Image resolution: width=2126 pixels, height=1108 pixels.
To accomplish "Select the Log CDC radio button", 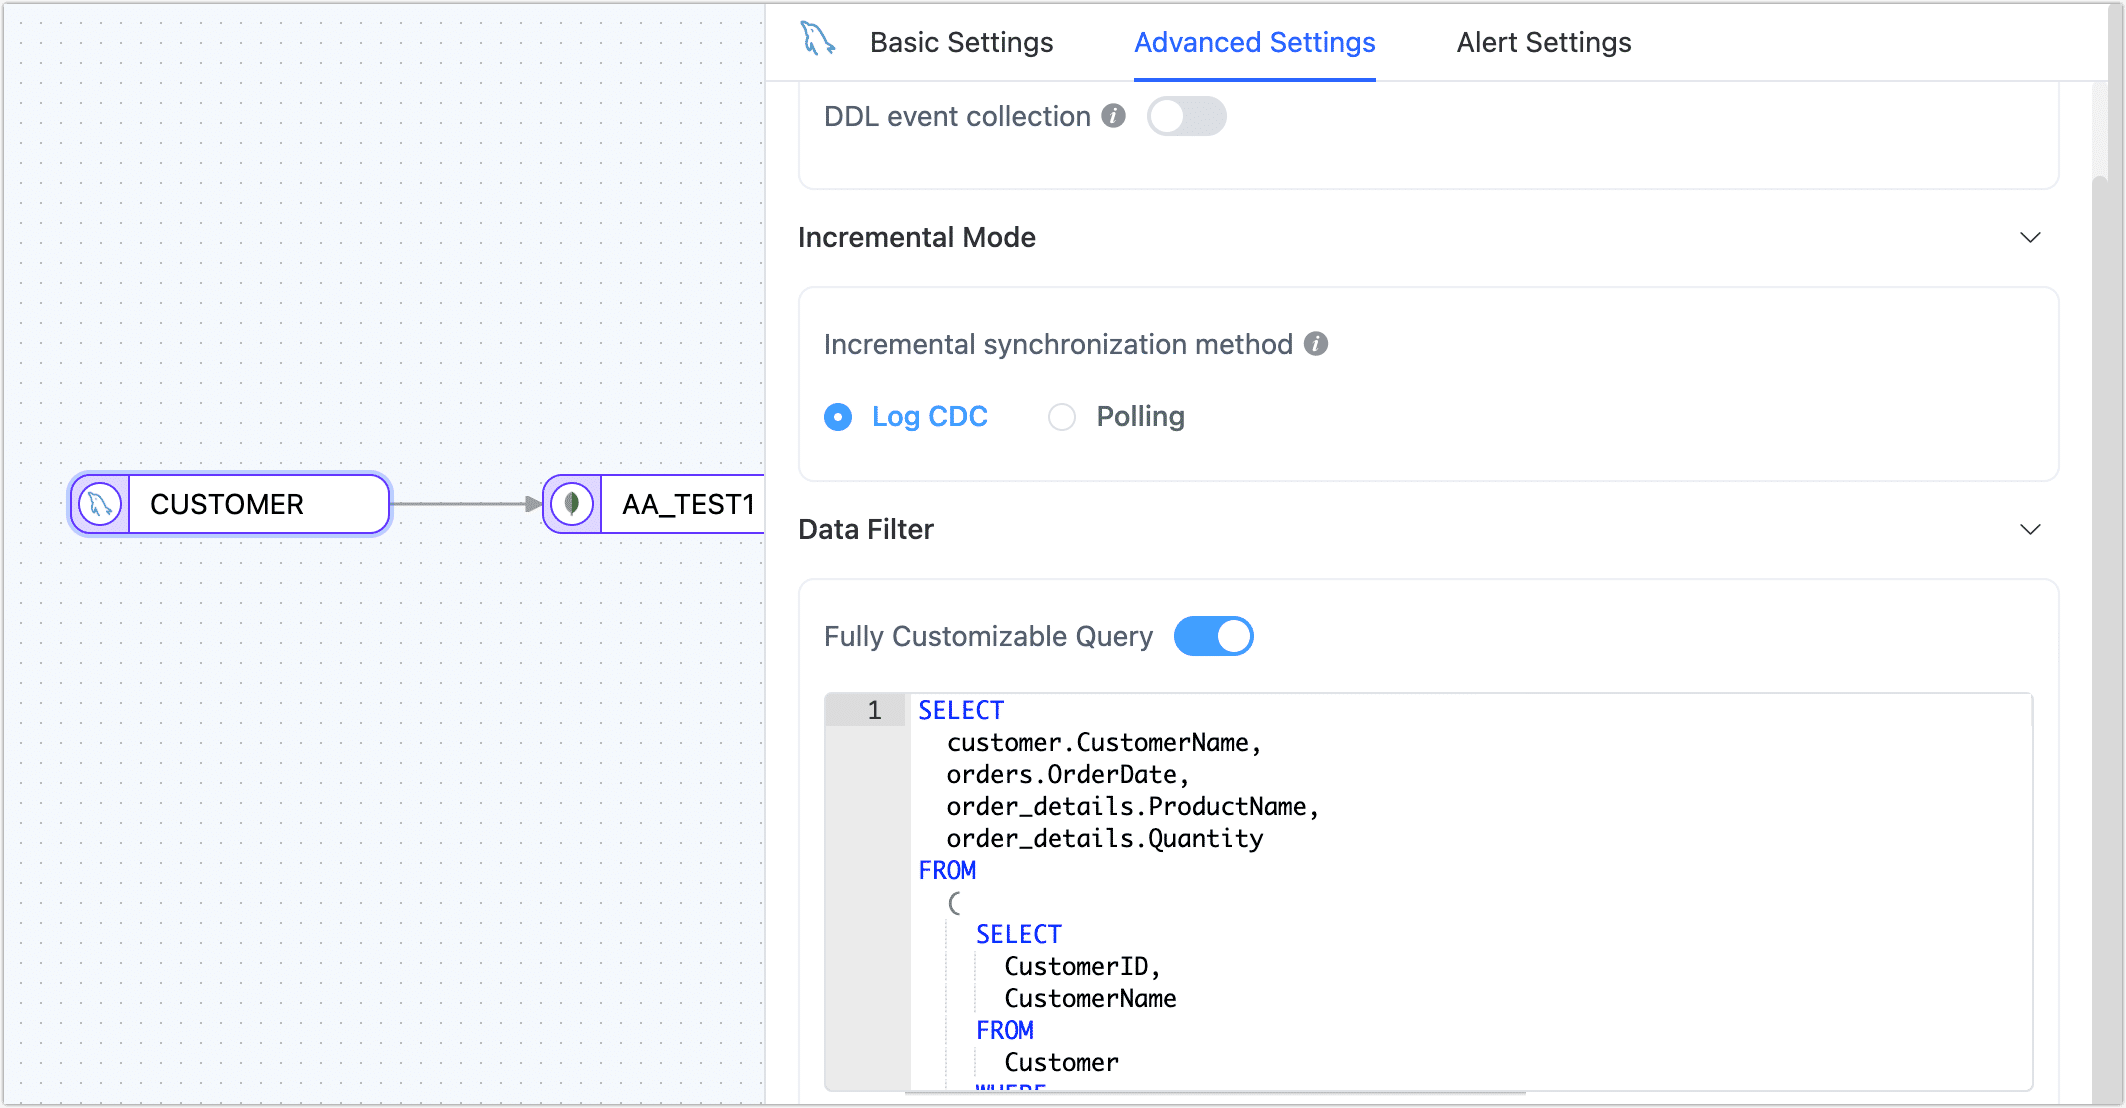I will click(x=837, y=417).
